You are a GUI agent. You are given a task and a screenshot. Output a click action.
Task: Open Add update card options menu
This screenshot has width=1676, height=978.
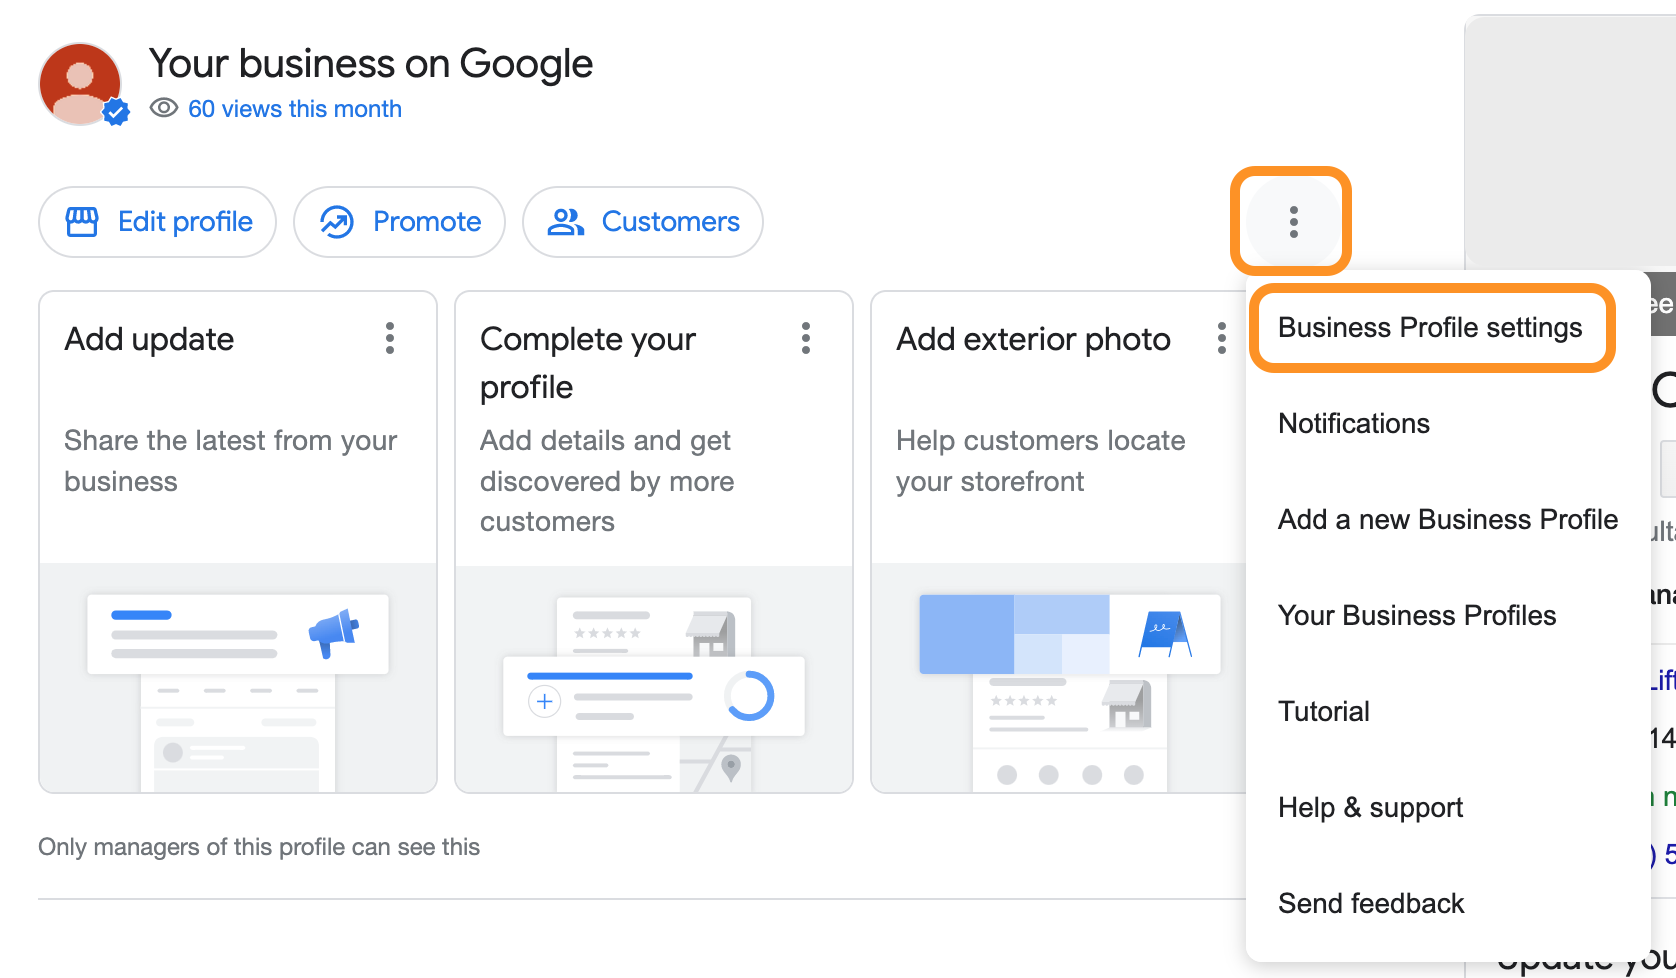[390, 338]
